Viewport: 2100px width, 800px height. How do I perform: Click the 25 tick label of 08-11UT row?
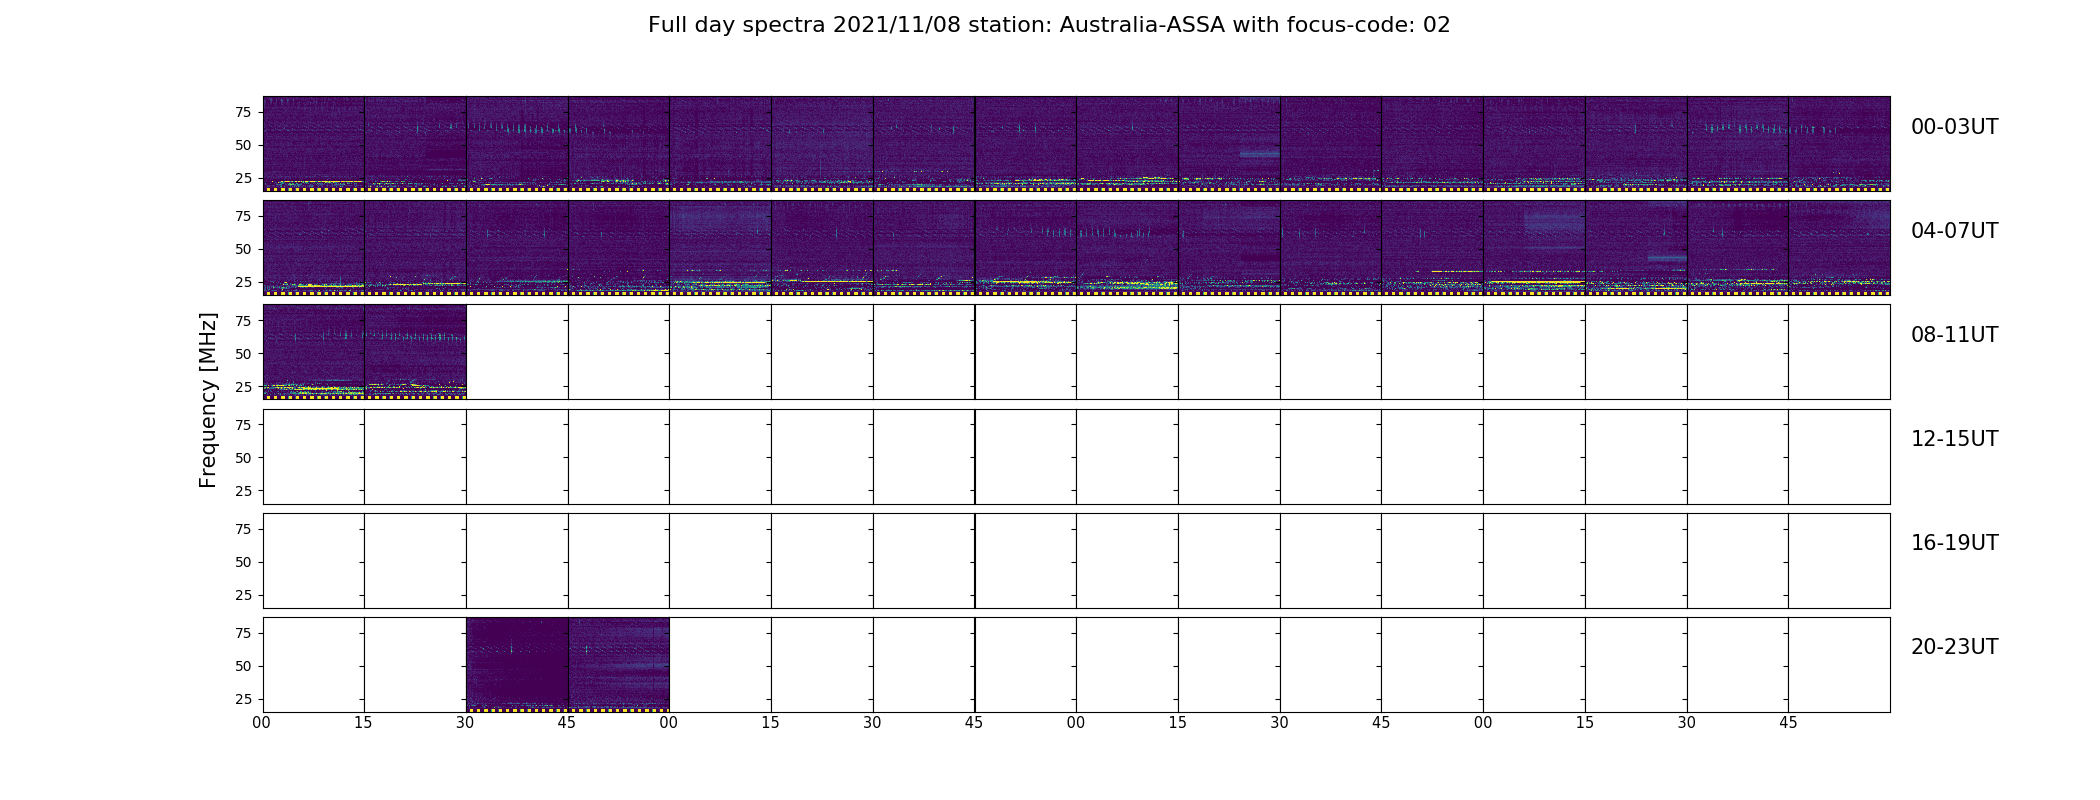click(x=243, y=387)
